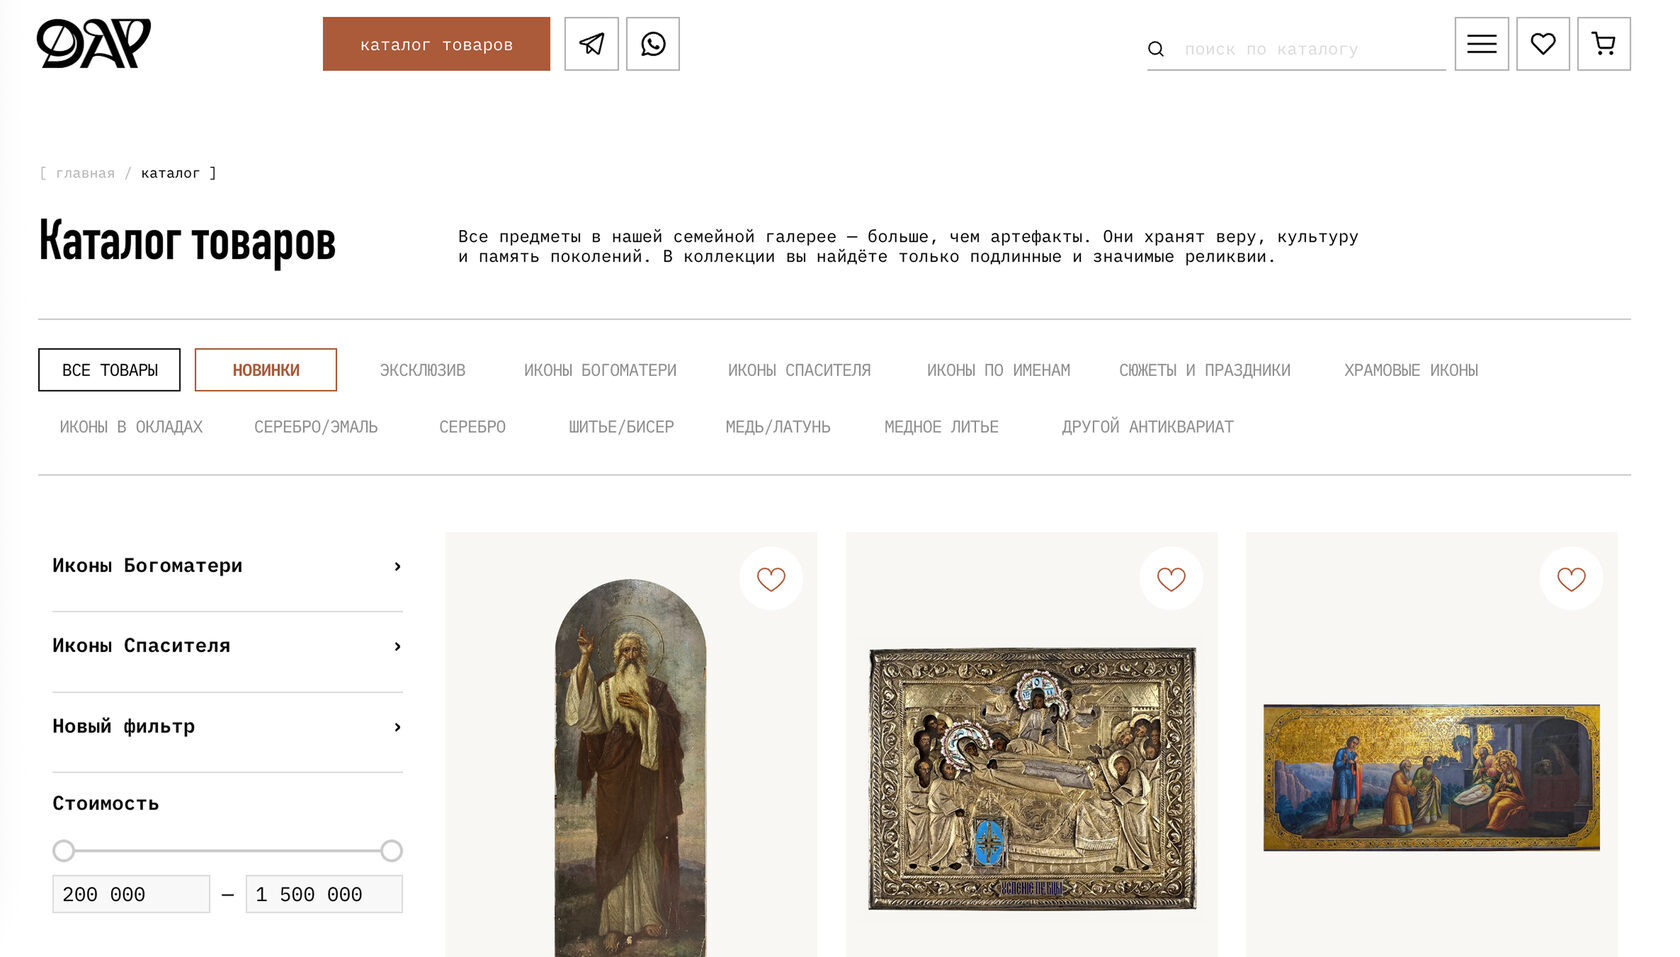Expand the Новый фильтр section

[227, 727]
